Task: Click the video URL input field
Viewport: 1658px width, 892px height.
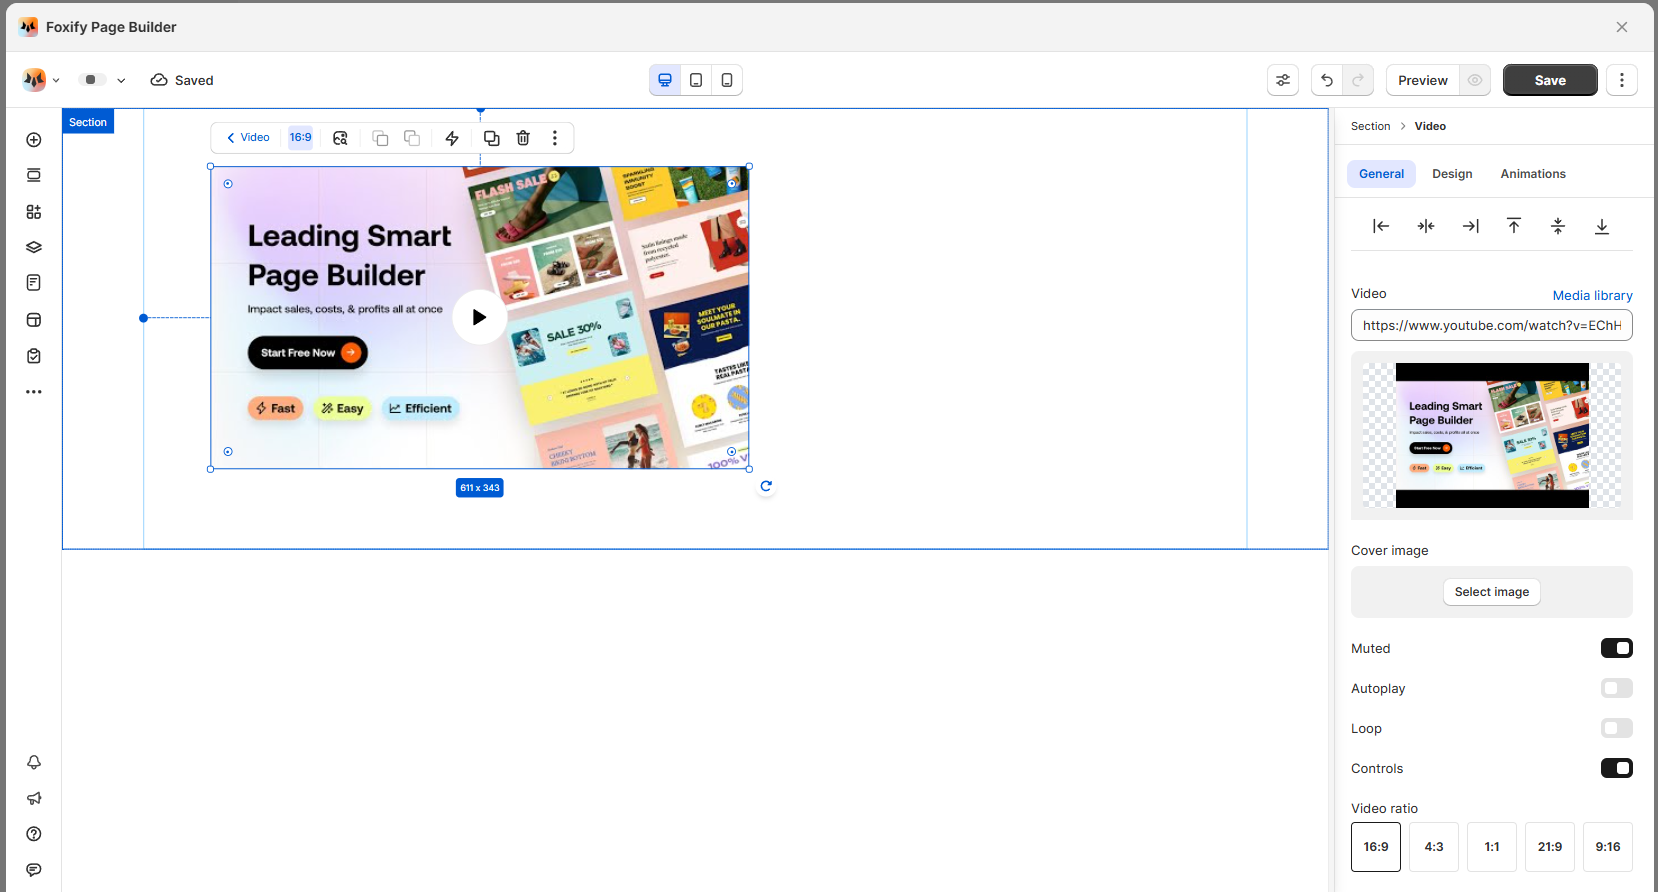Action: click(x=1492, y=325)
